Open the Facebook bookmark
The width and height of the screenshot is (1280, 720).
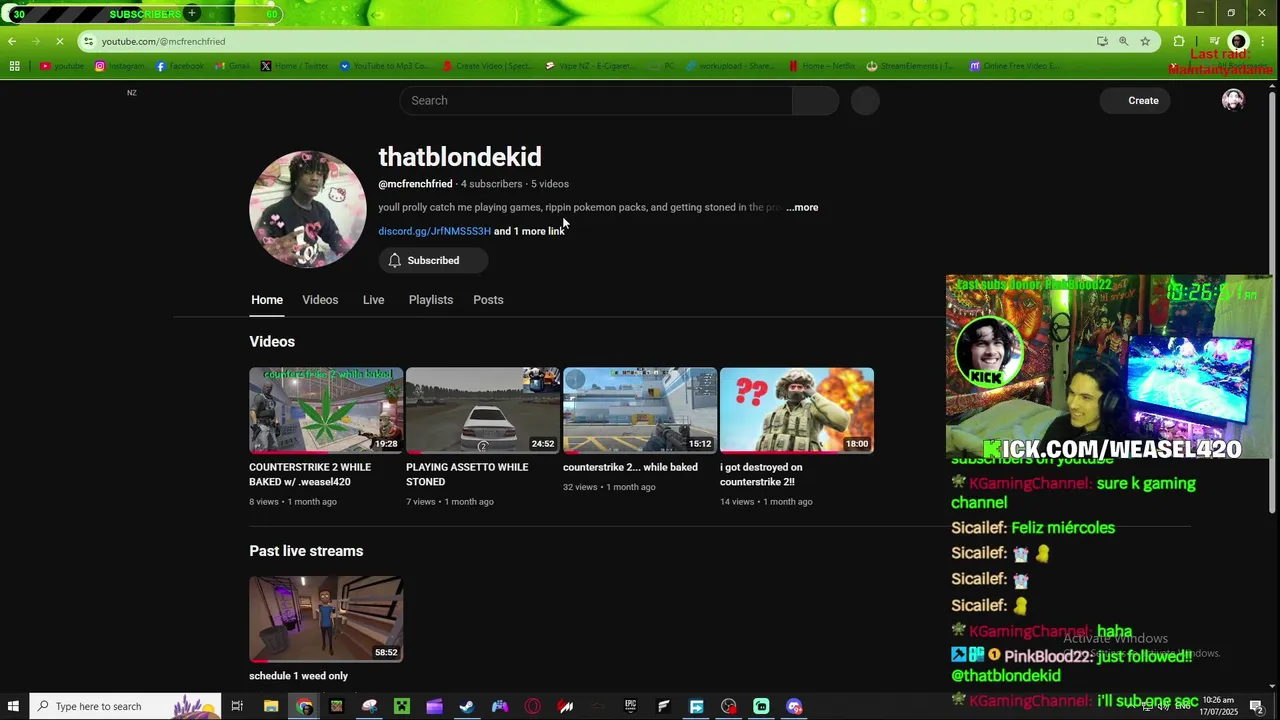click(x=180, y=66)
